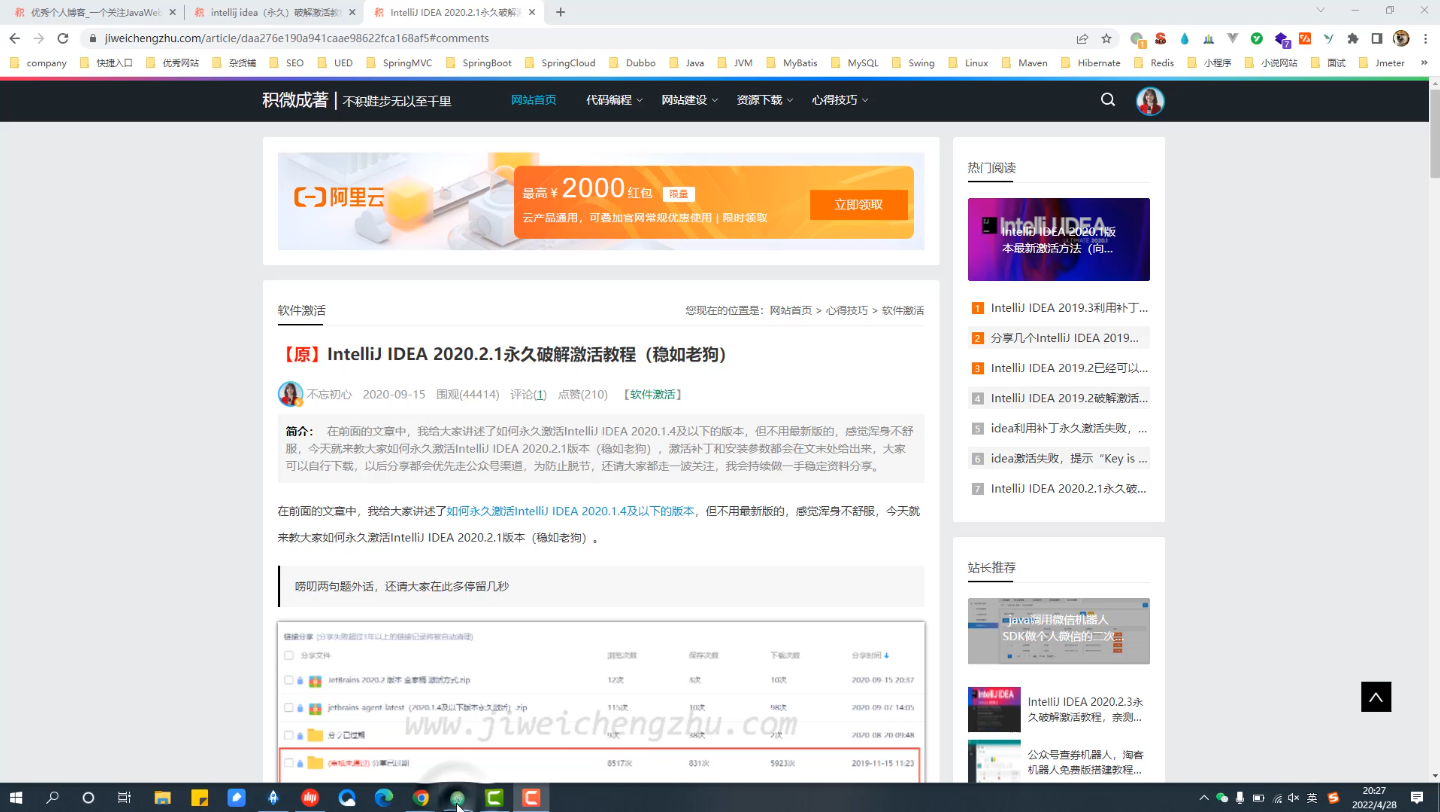Screen dimensions: 1440x812
Task: Click the Vue devtools extension icon
Action: pos(1233,38)
